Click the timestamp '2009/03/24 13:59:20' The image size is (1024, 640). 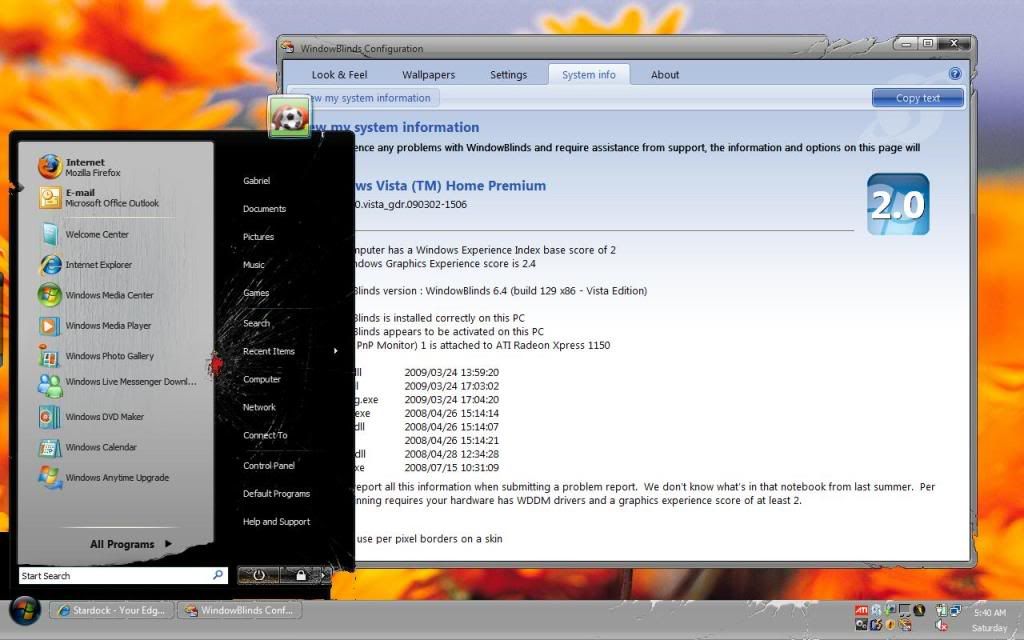[x=452, y=372]
